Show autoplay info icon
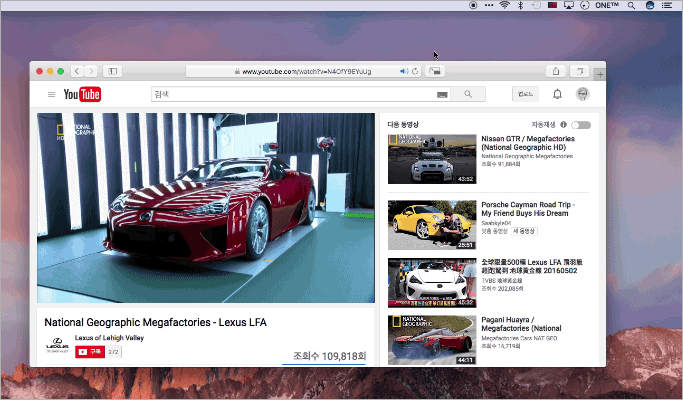683x400 pixels. point(563,125)
